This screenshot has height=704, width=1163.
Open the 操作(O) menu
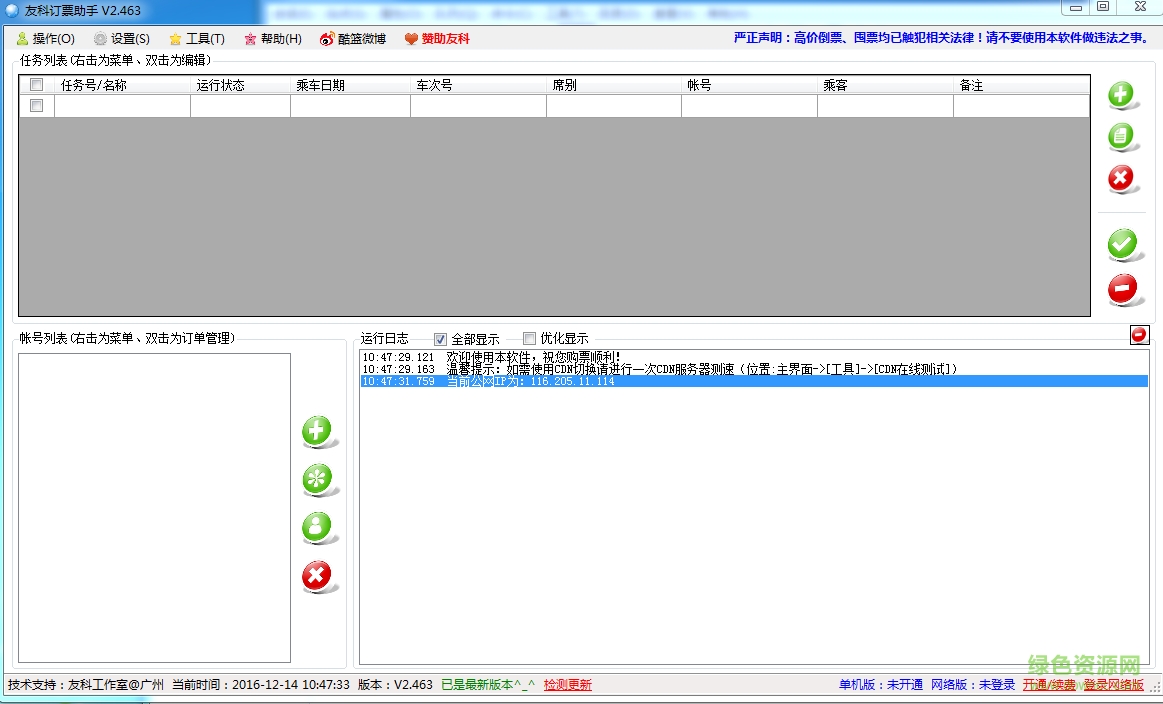point(45,38)
